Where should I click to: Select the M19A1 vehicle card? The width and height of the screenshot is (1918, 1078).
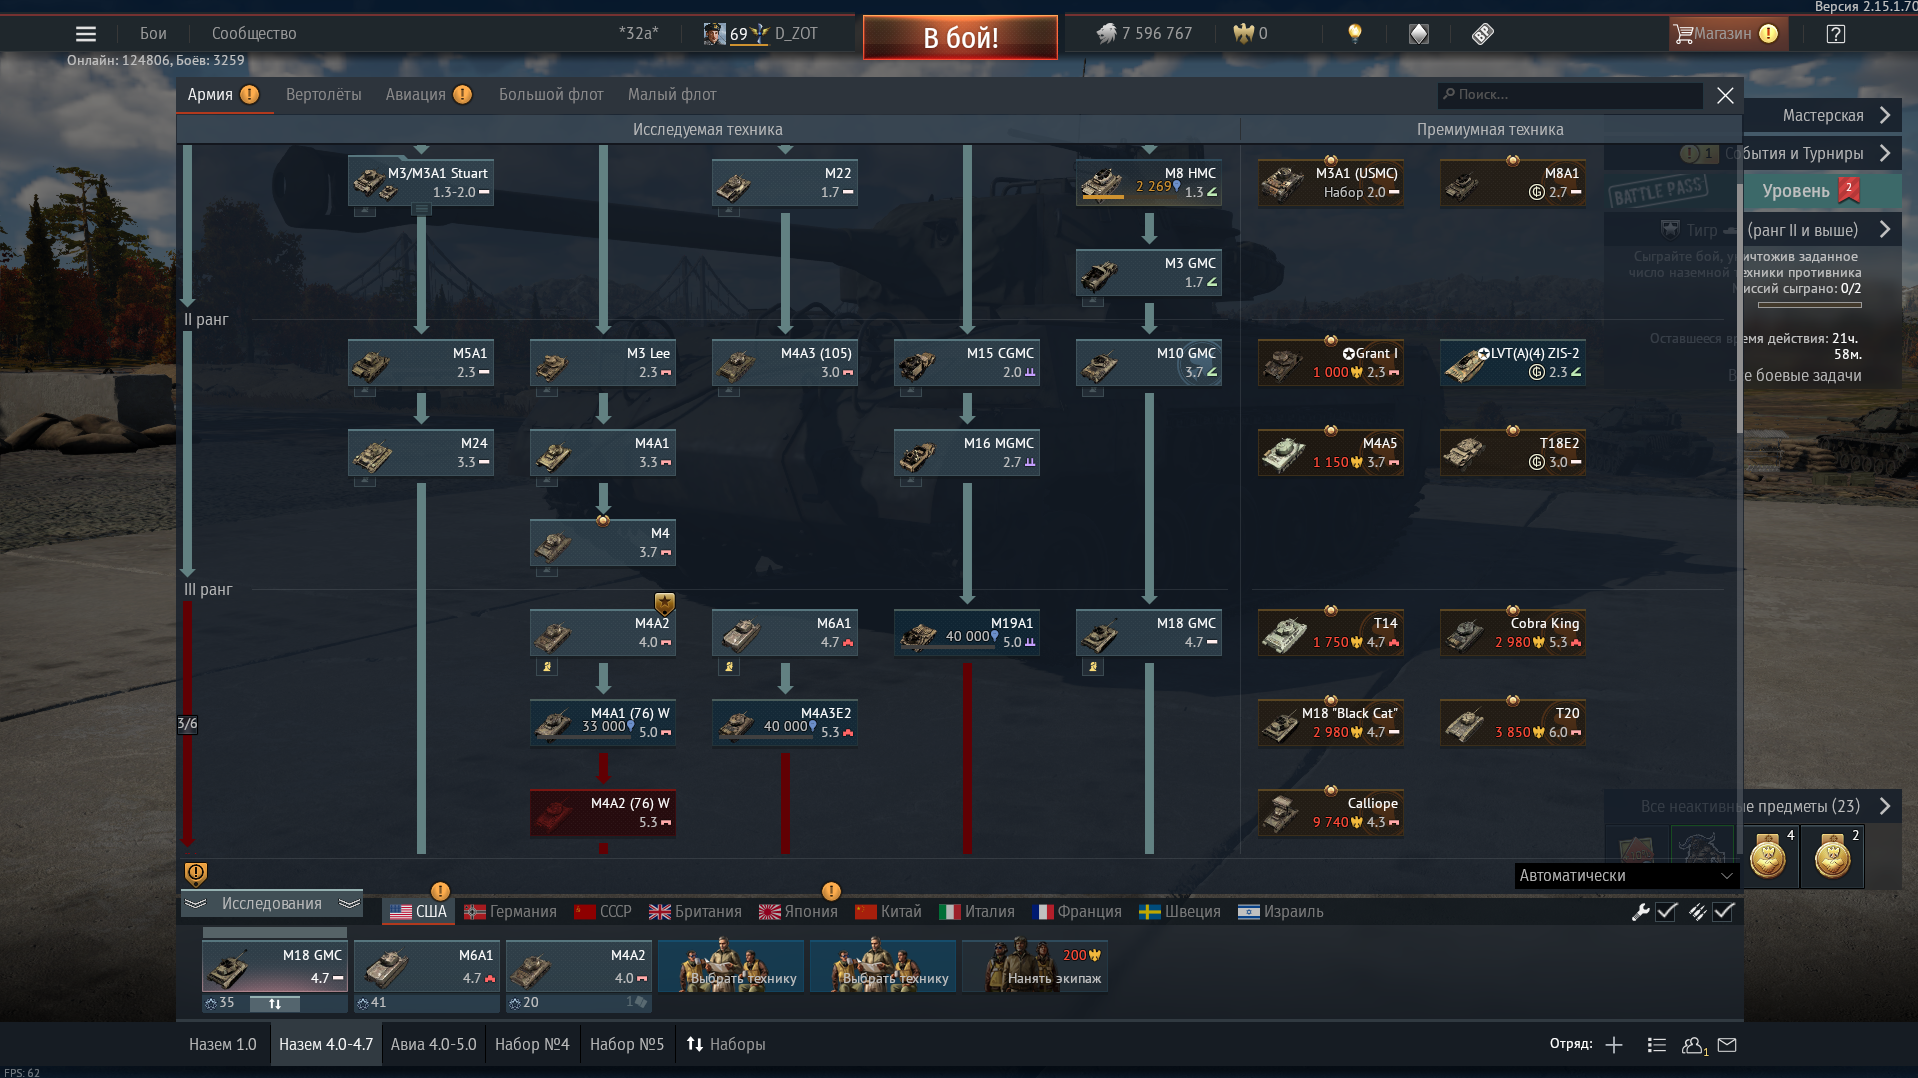click(966, 633)
